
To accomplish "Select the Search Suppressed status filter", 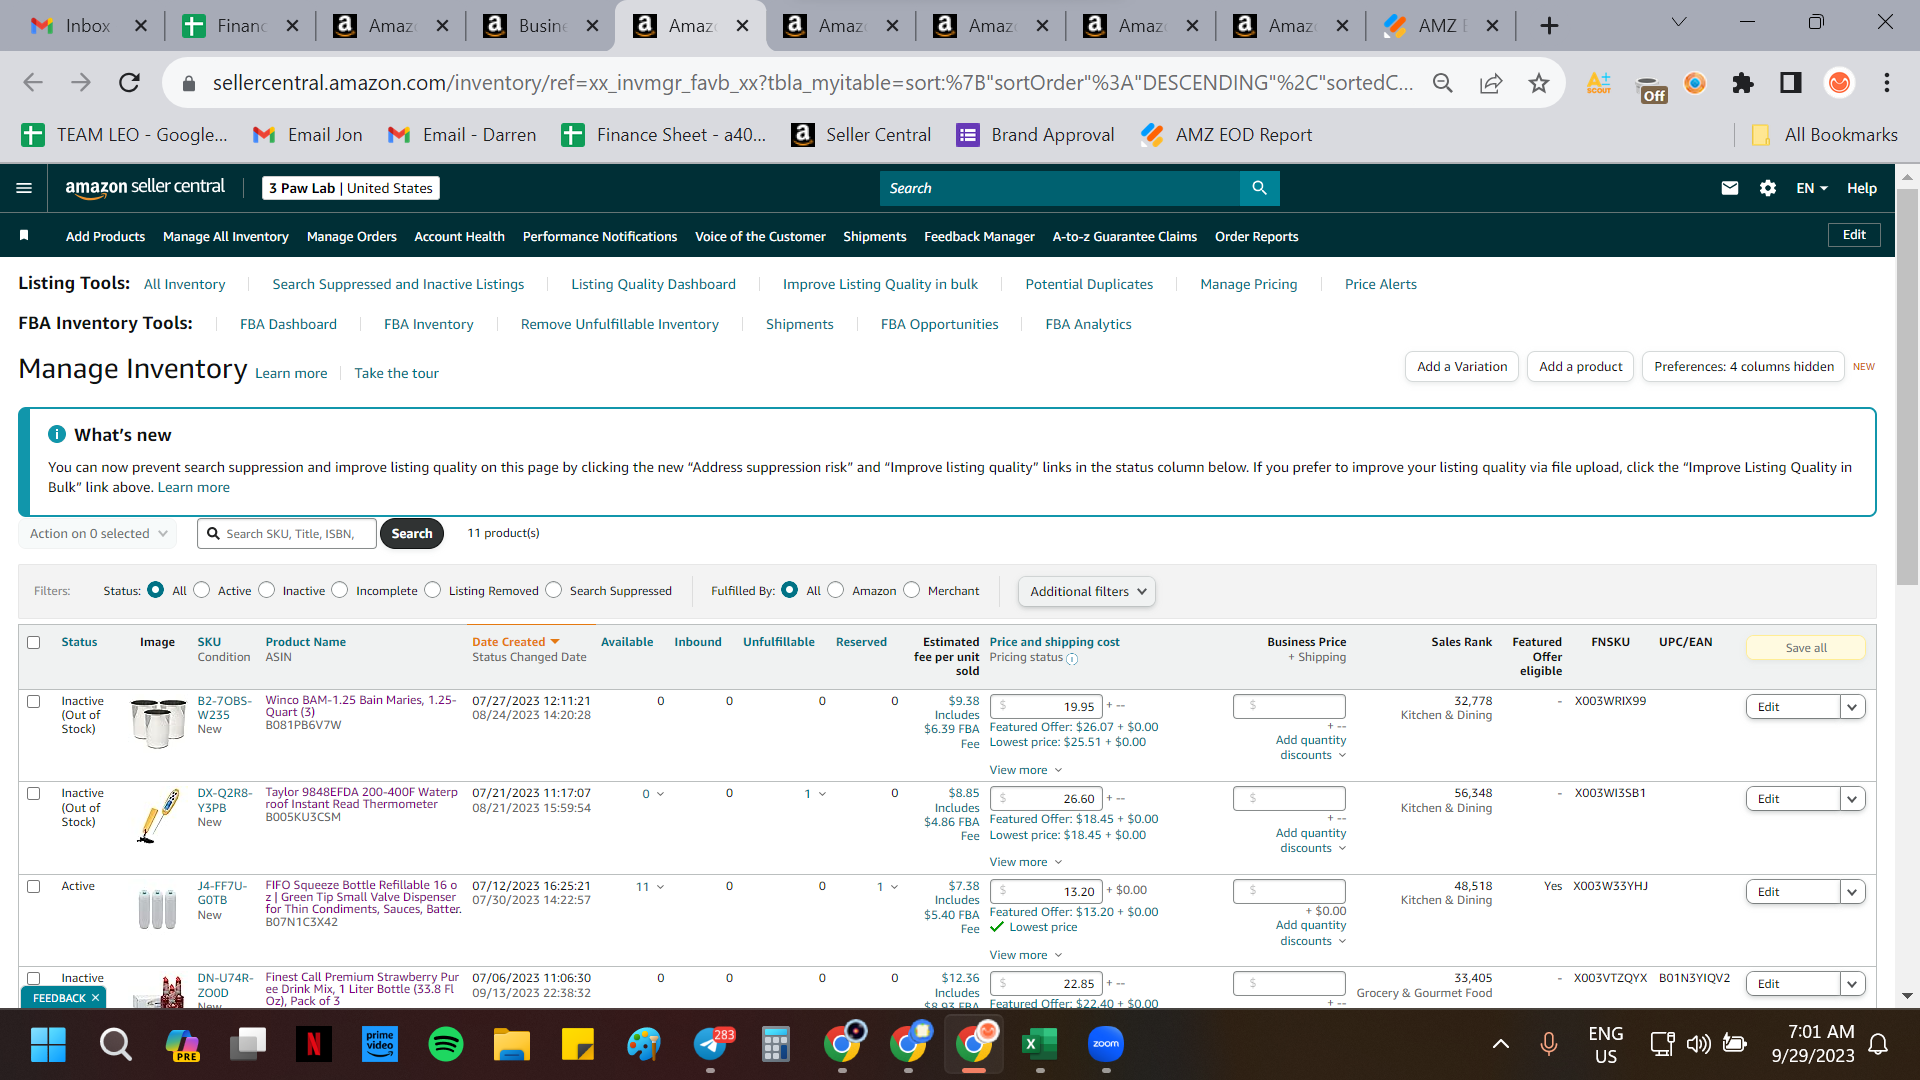I will tap(554, 590).
